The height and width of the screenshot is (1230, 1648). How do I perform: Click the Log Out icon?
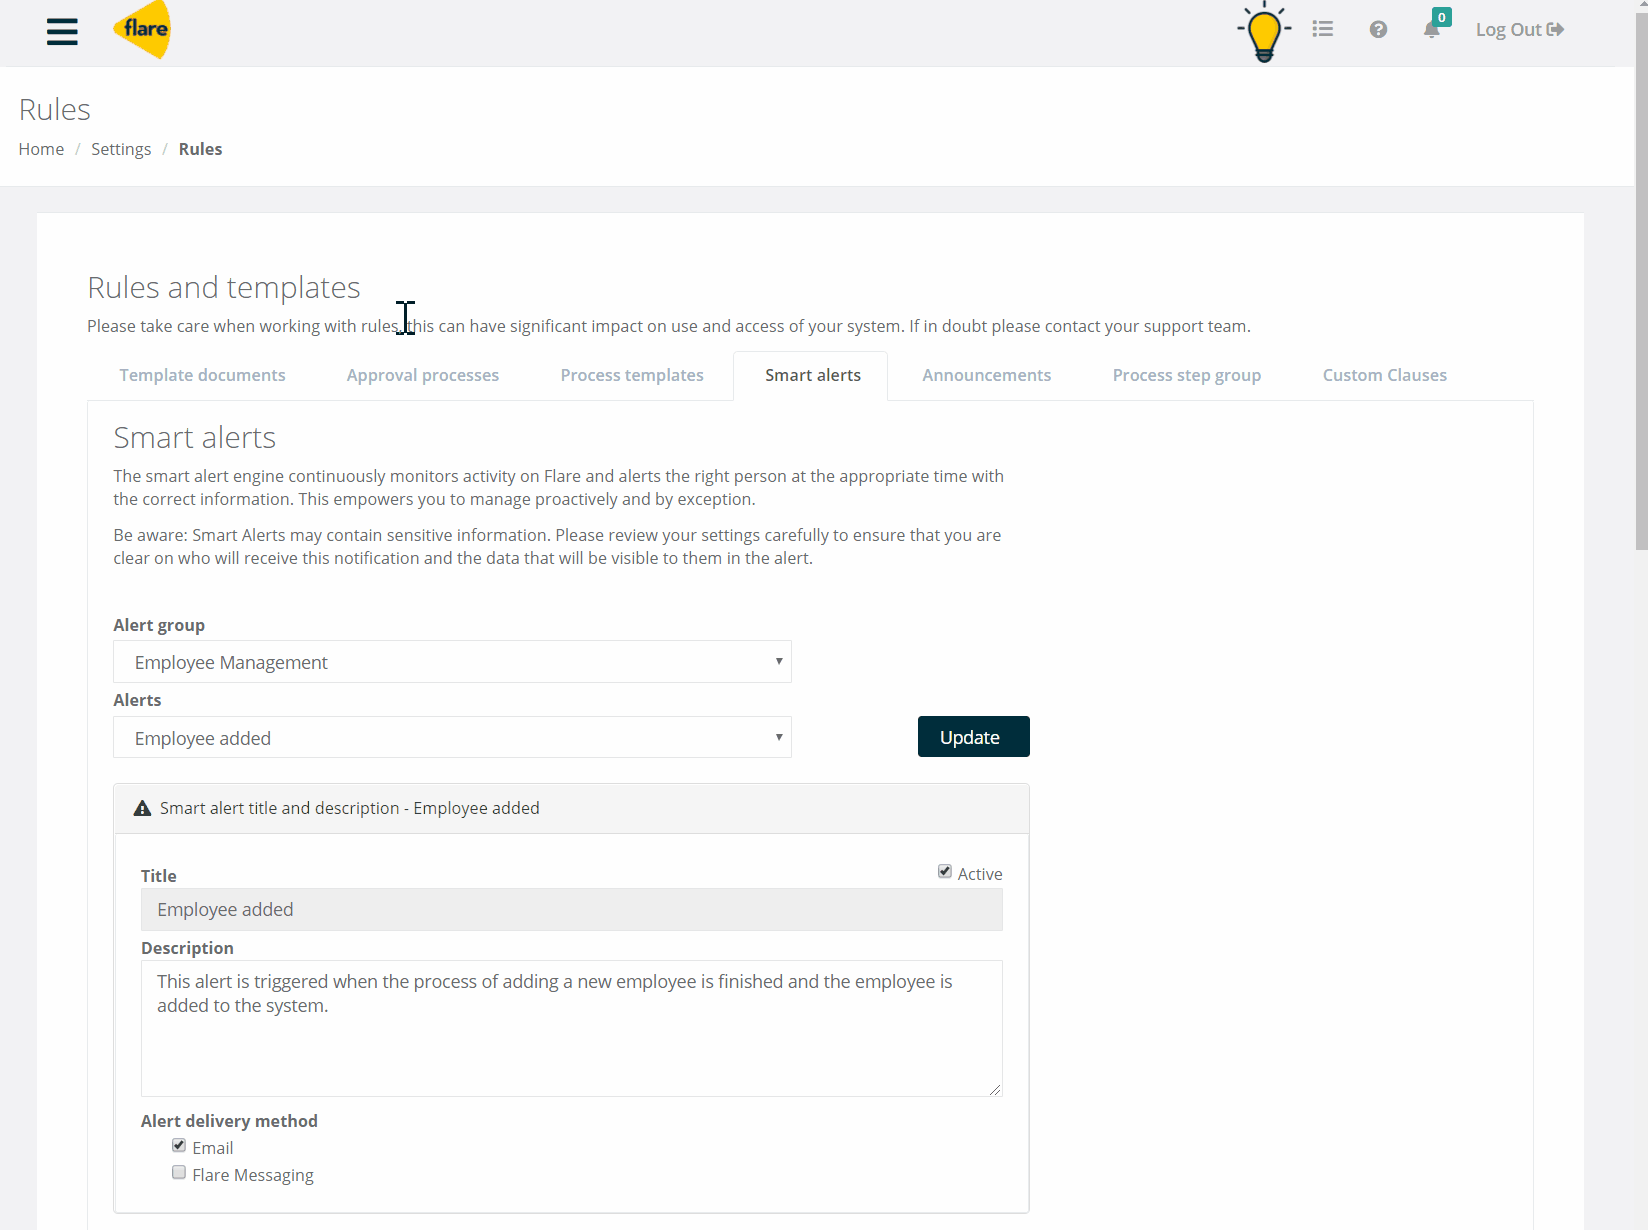tap(1556, 29)
